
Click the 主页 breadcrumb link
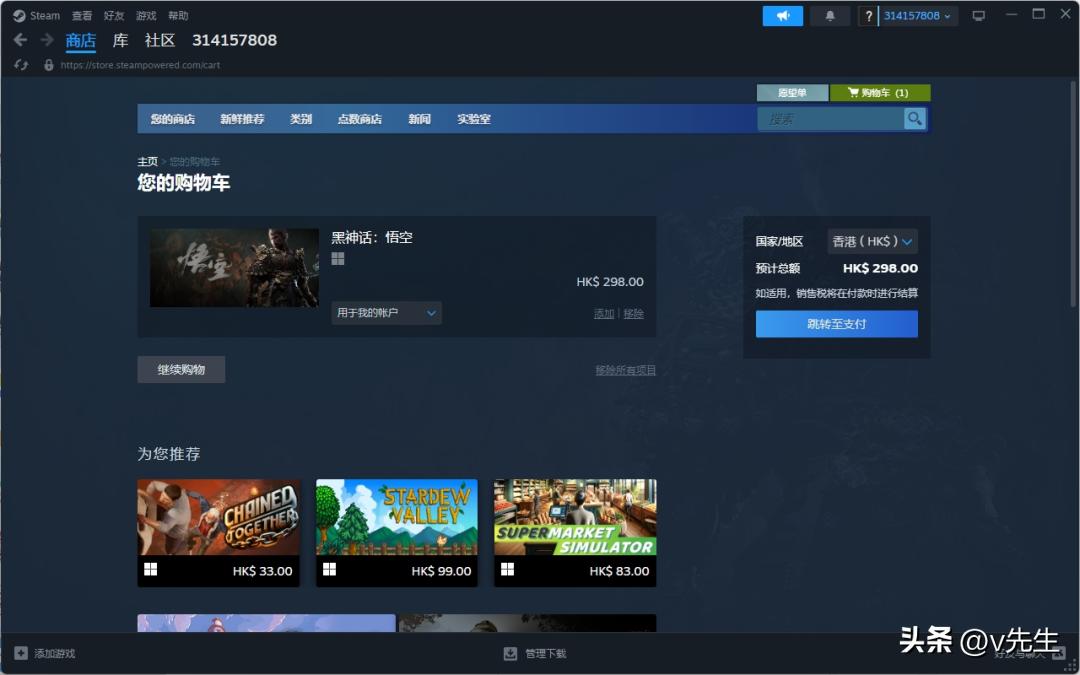pos(147,161)
